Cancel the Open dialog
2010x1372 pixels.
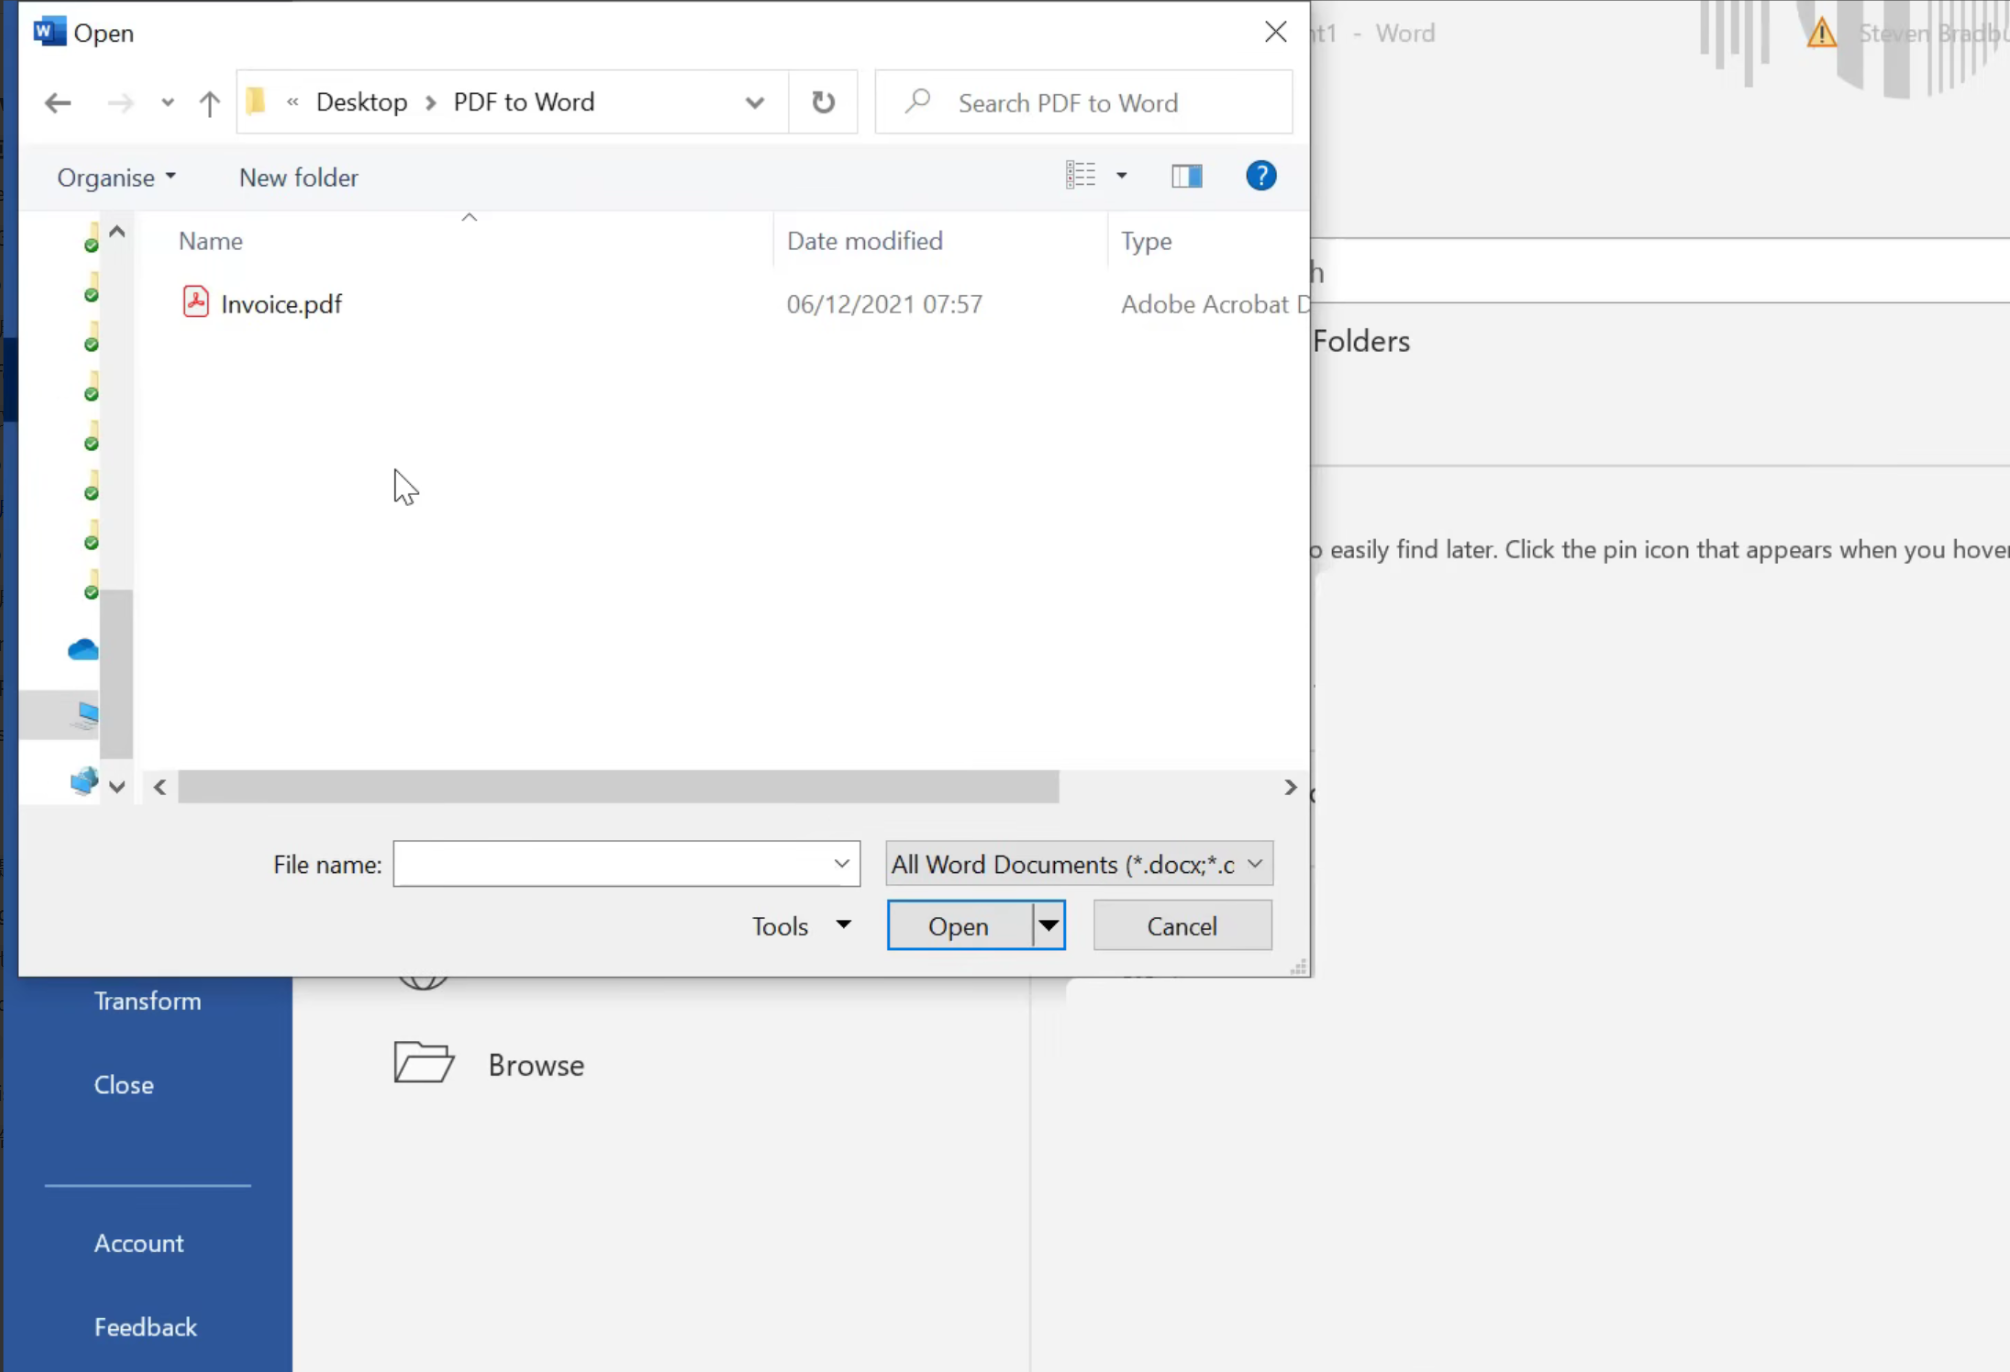[x=1182, y=926]
